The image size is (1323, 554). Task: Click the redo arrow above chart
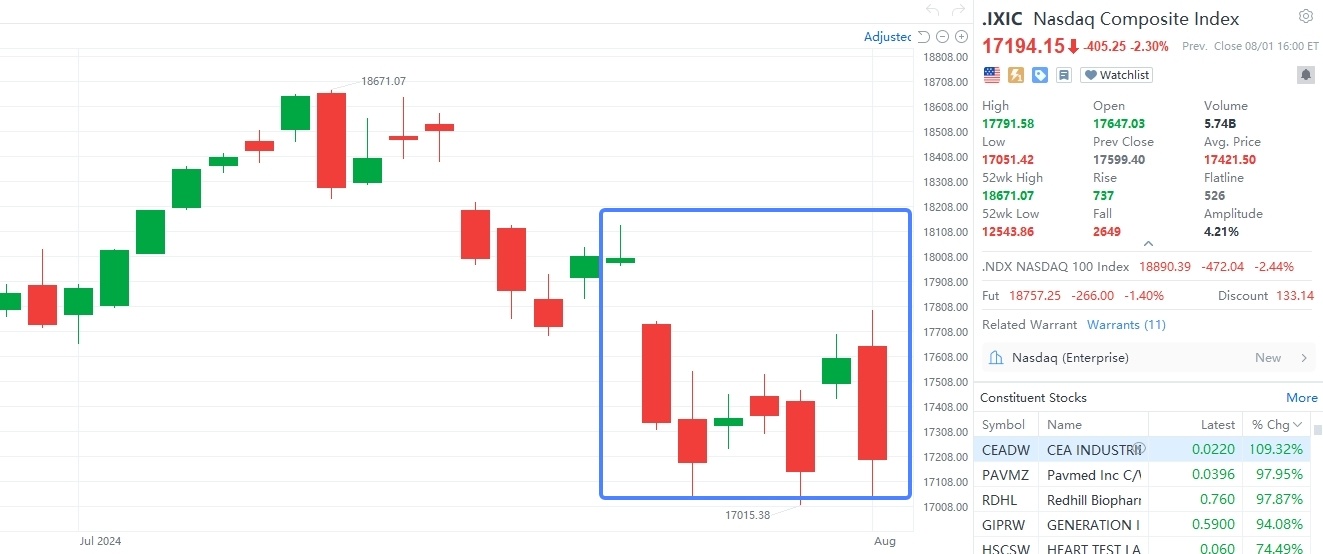pos(958,11)
